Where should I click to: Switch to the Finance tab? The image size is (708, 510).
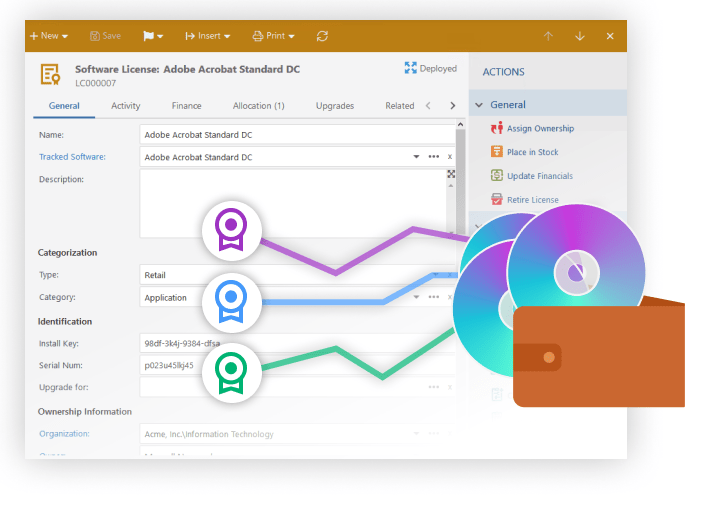tap(186, 106)
